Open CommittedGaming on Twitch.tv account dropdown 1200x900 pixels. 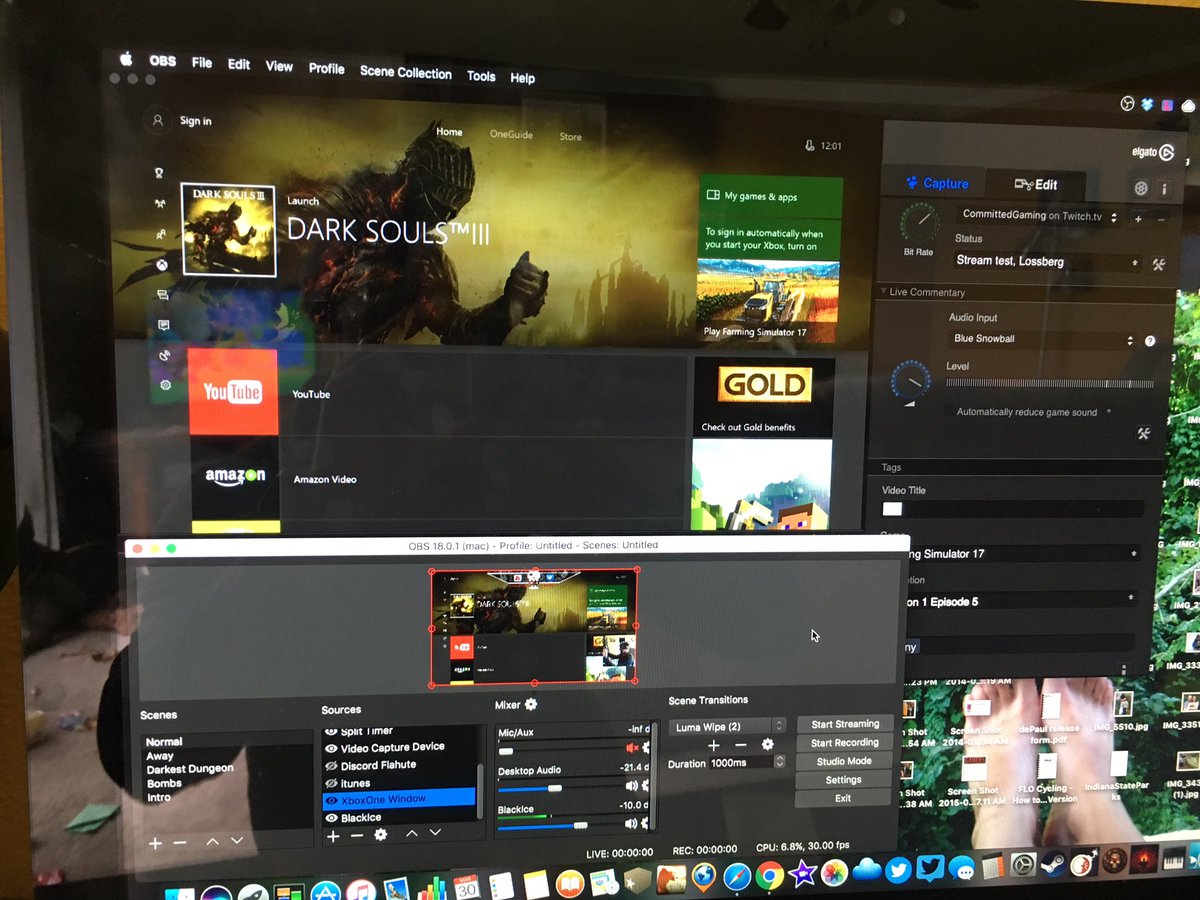[x=1038, y=216]
